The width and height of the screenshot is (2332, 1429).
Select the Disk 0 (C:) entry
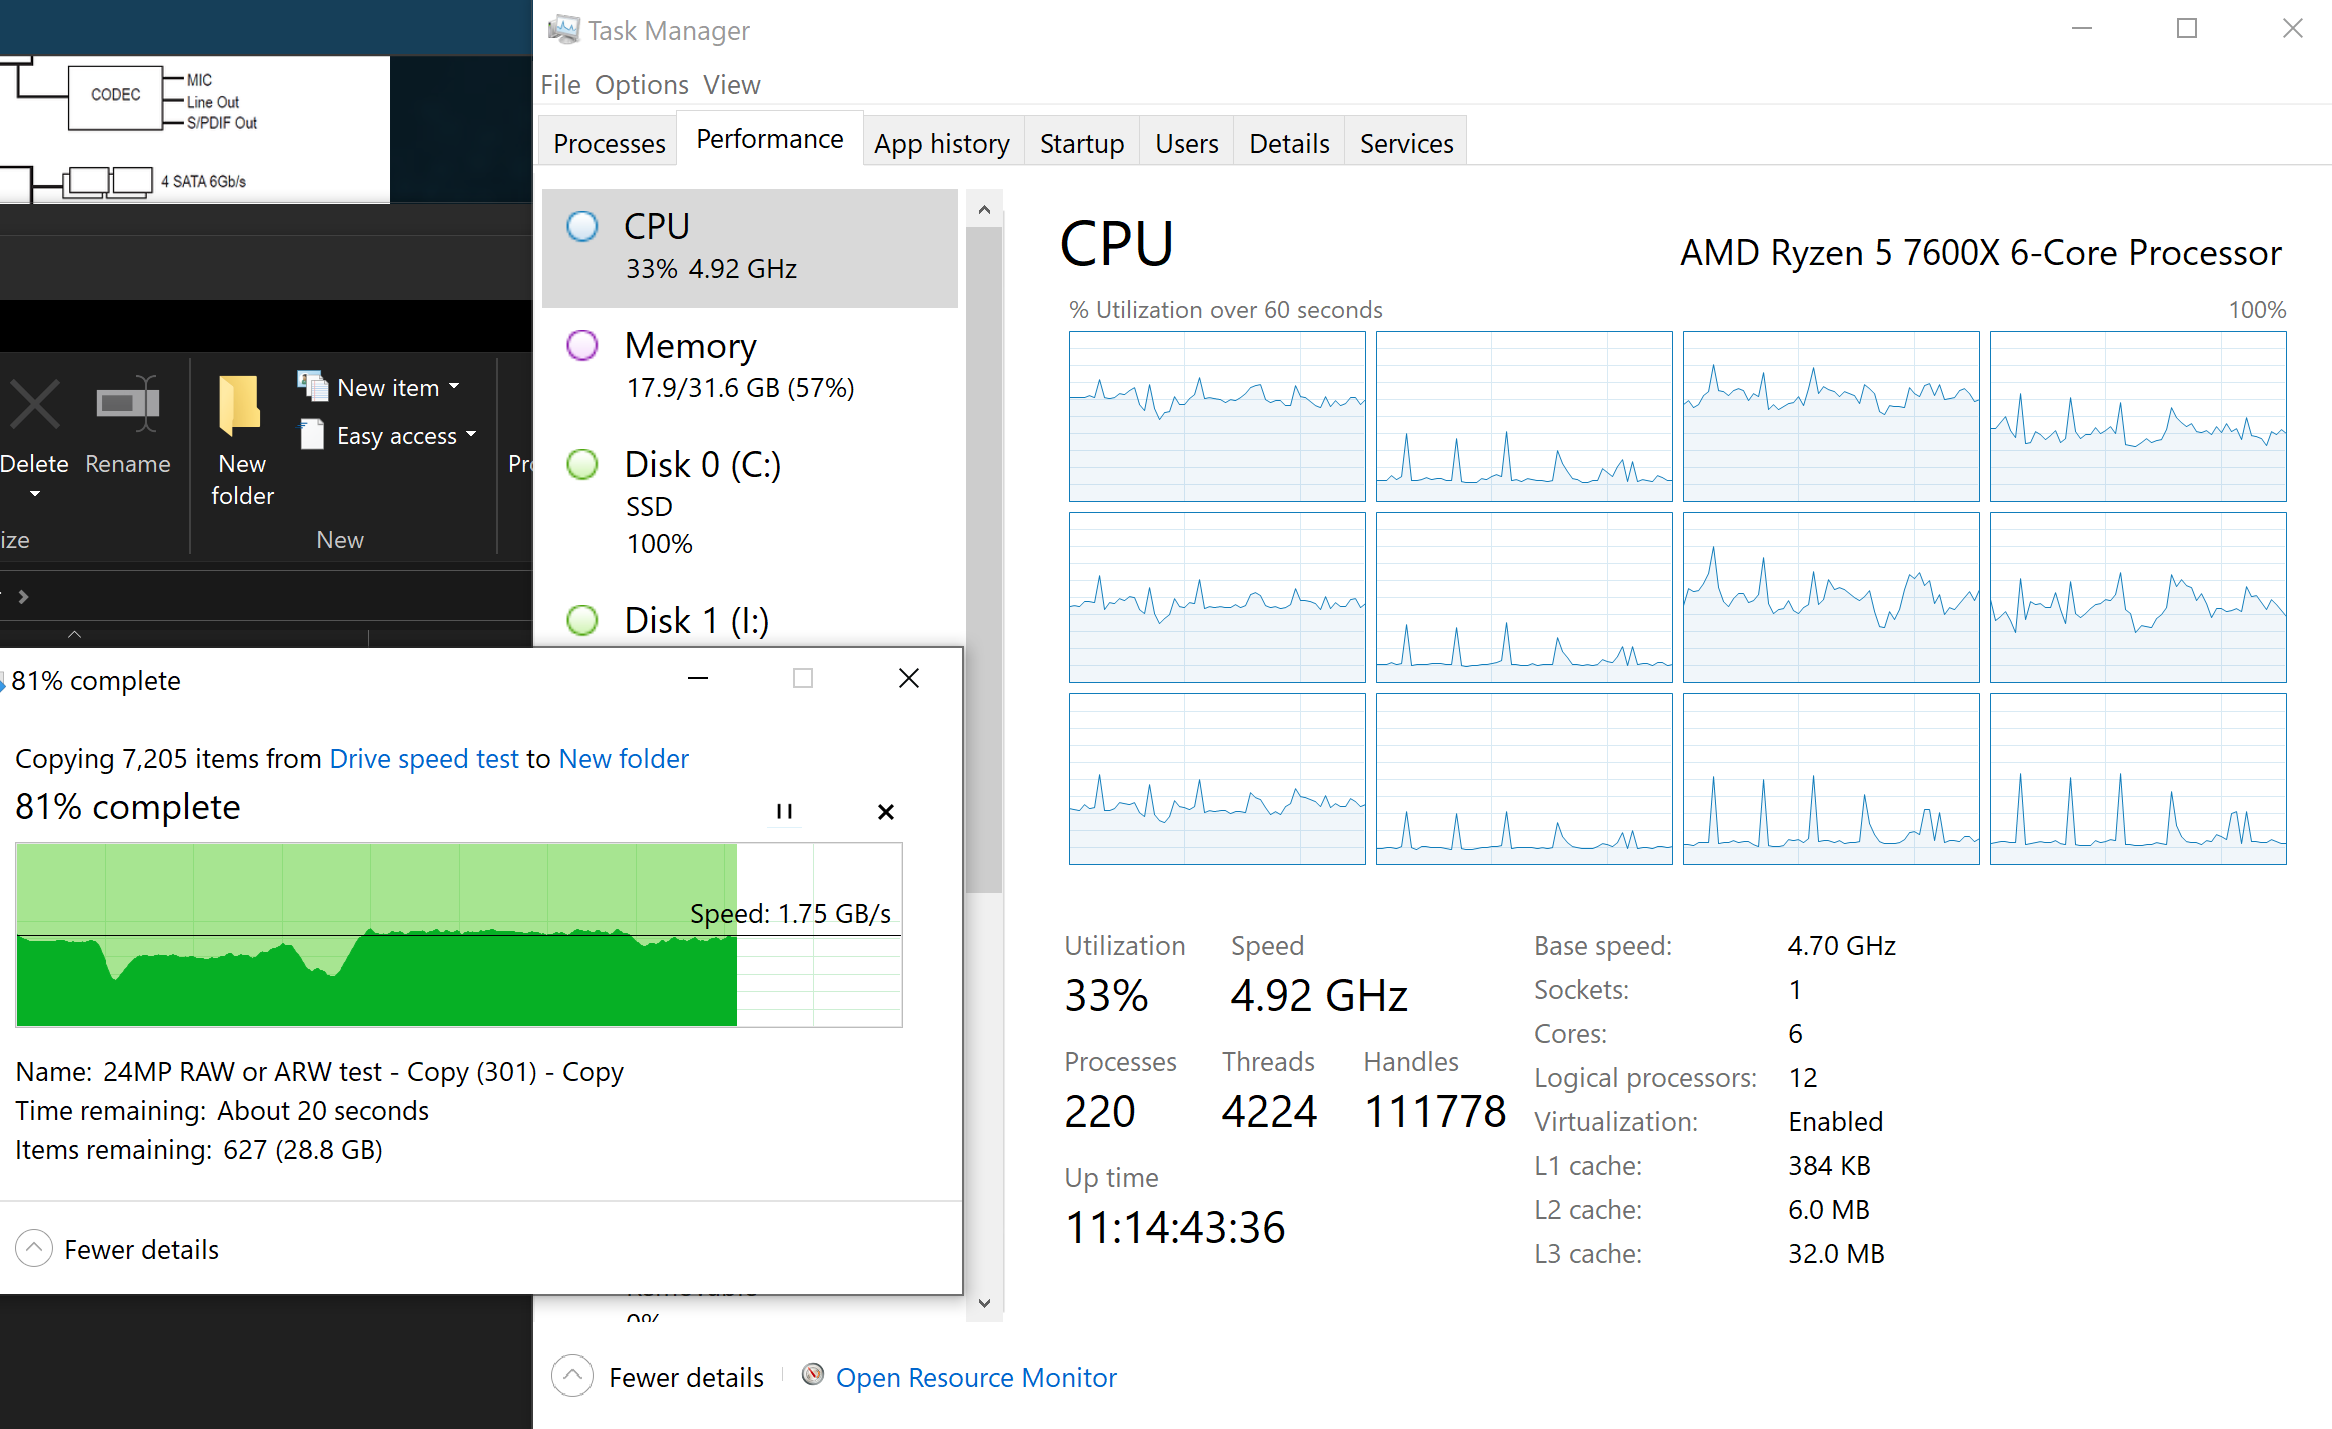(749, 501)
